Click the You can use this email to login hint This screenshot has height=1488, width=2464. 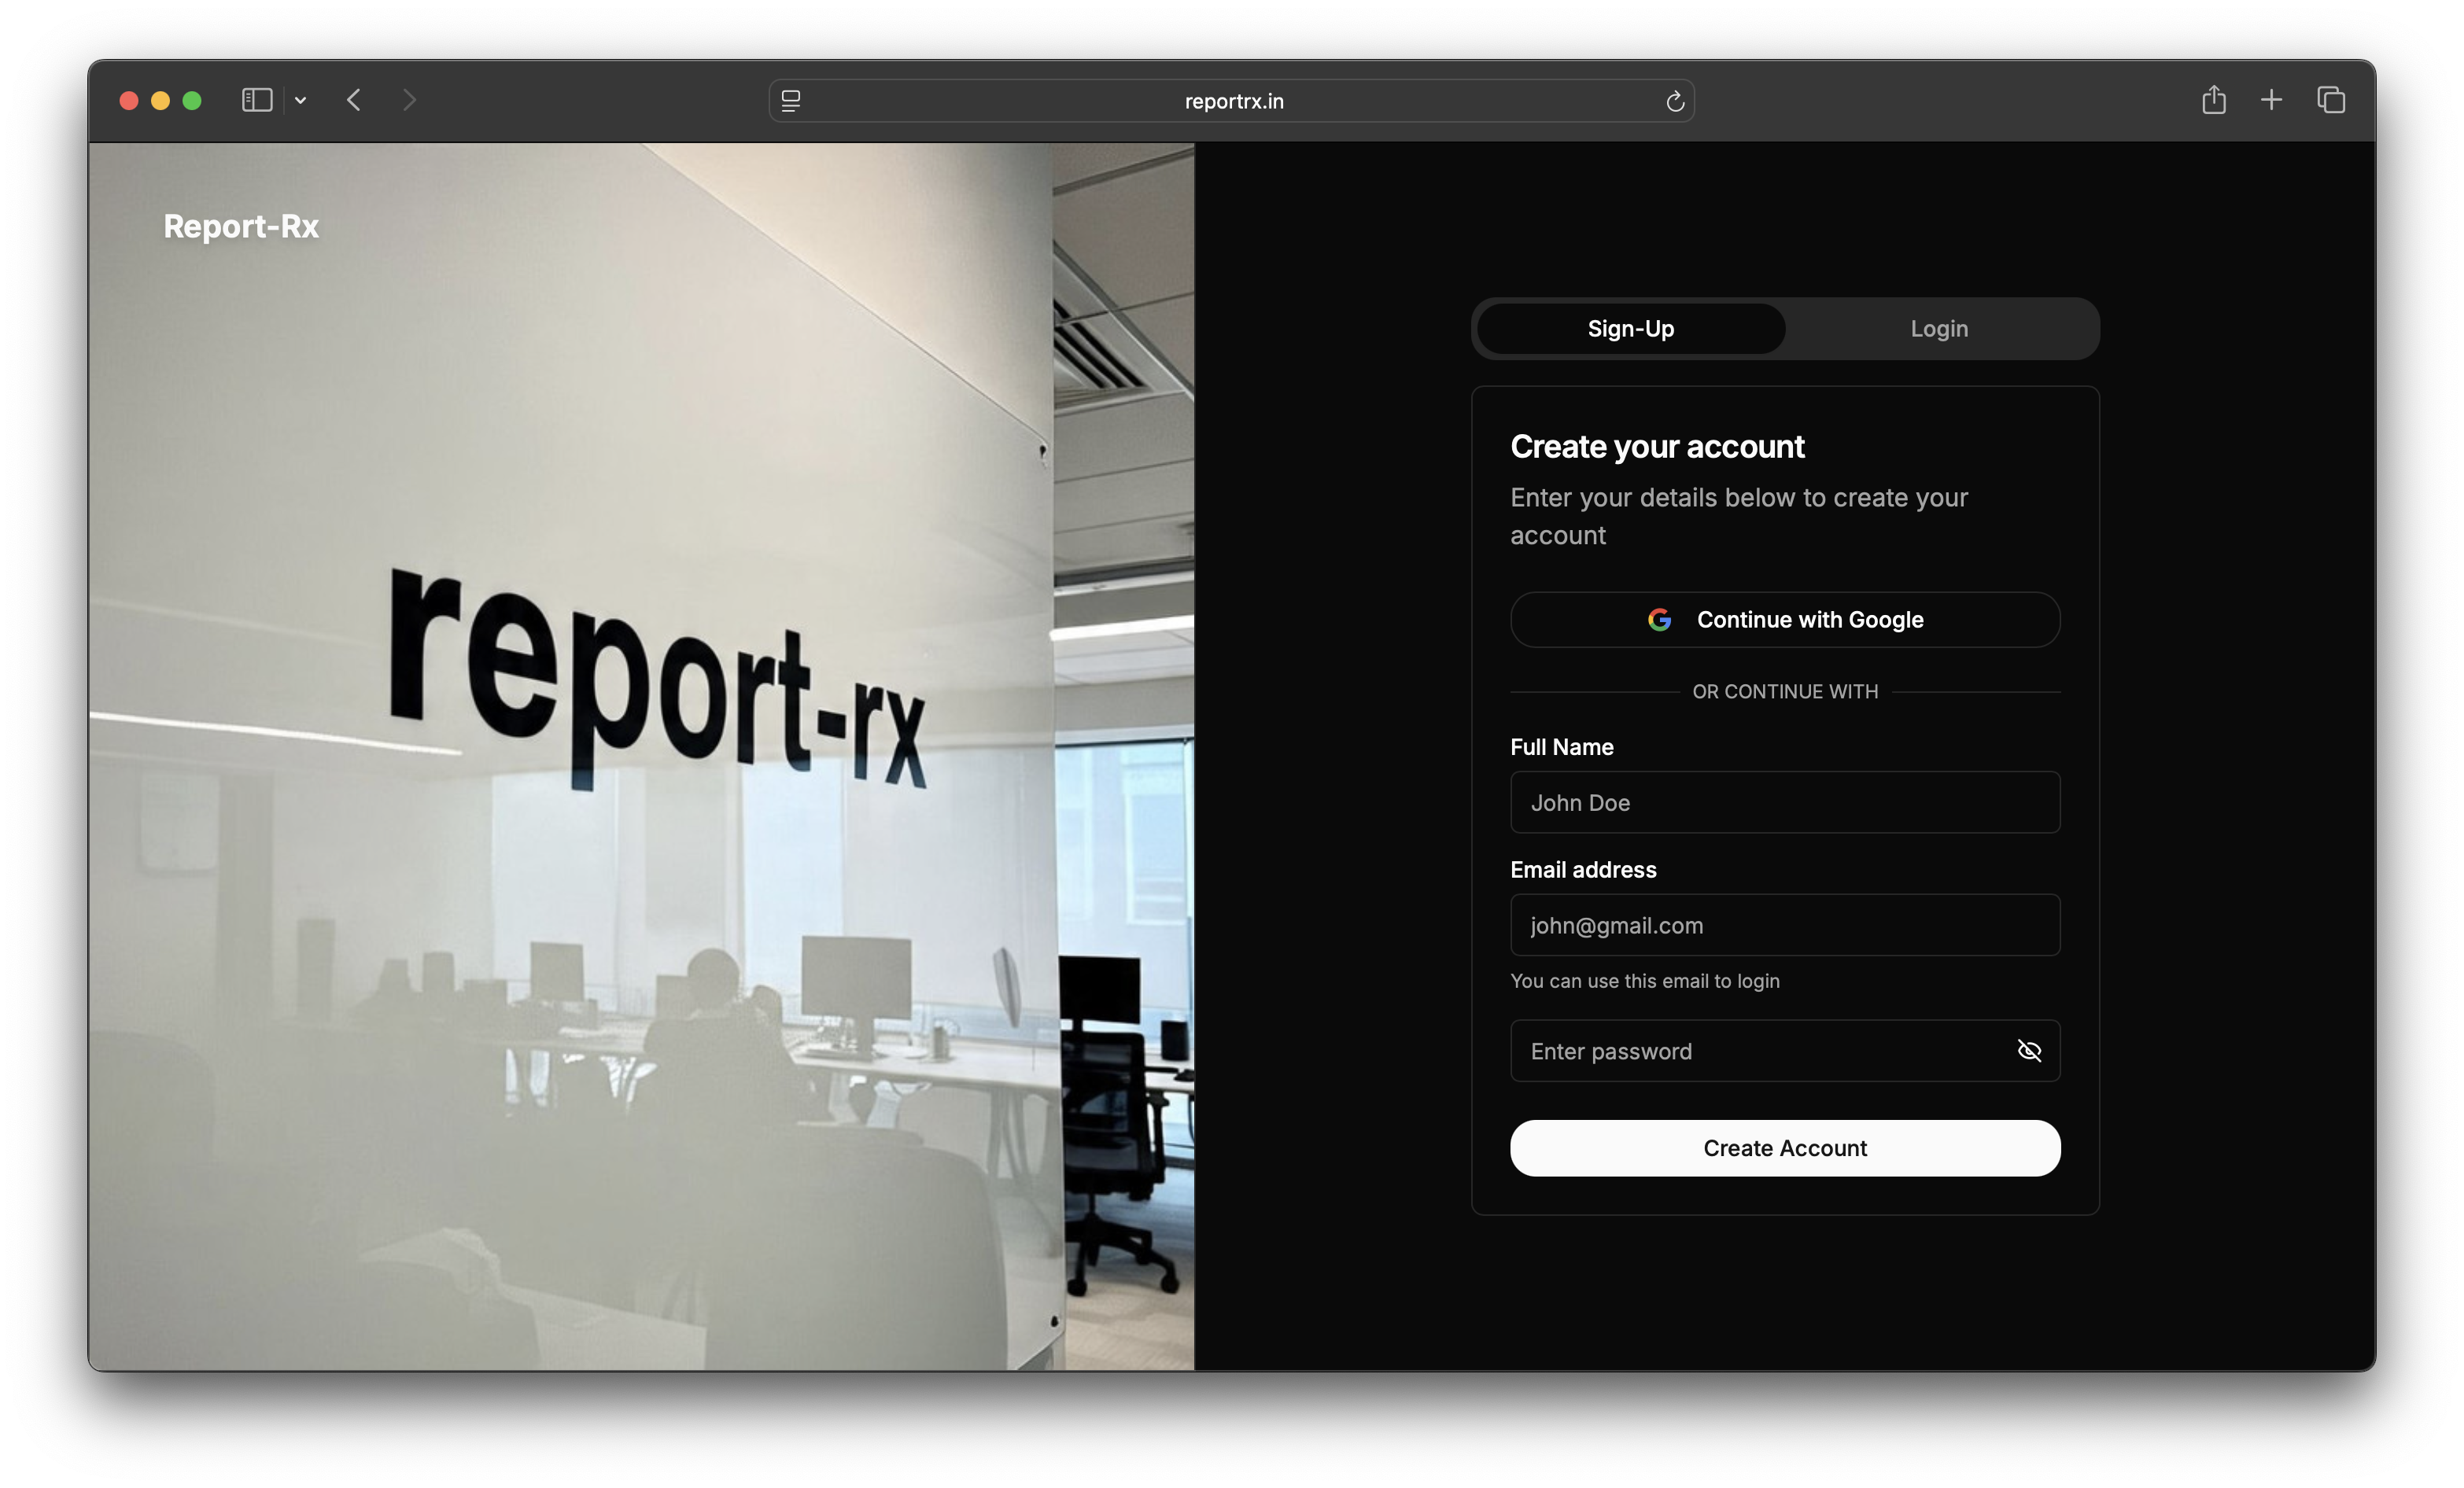pyautogui.click(x=1645, y=981)
